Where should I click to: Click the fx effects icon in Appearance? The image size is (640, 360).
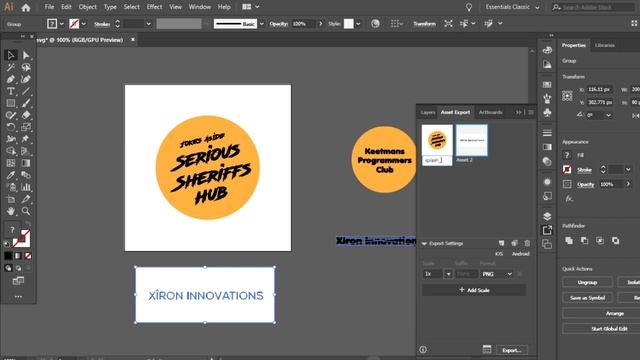point(569,199)
